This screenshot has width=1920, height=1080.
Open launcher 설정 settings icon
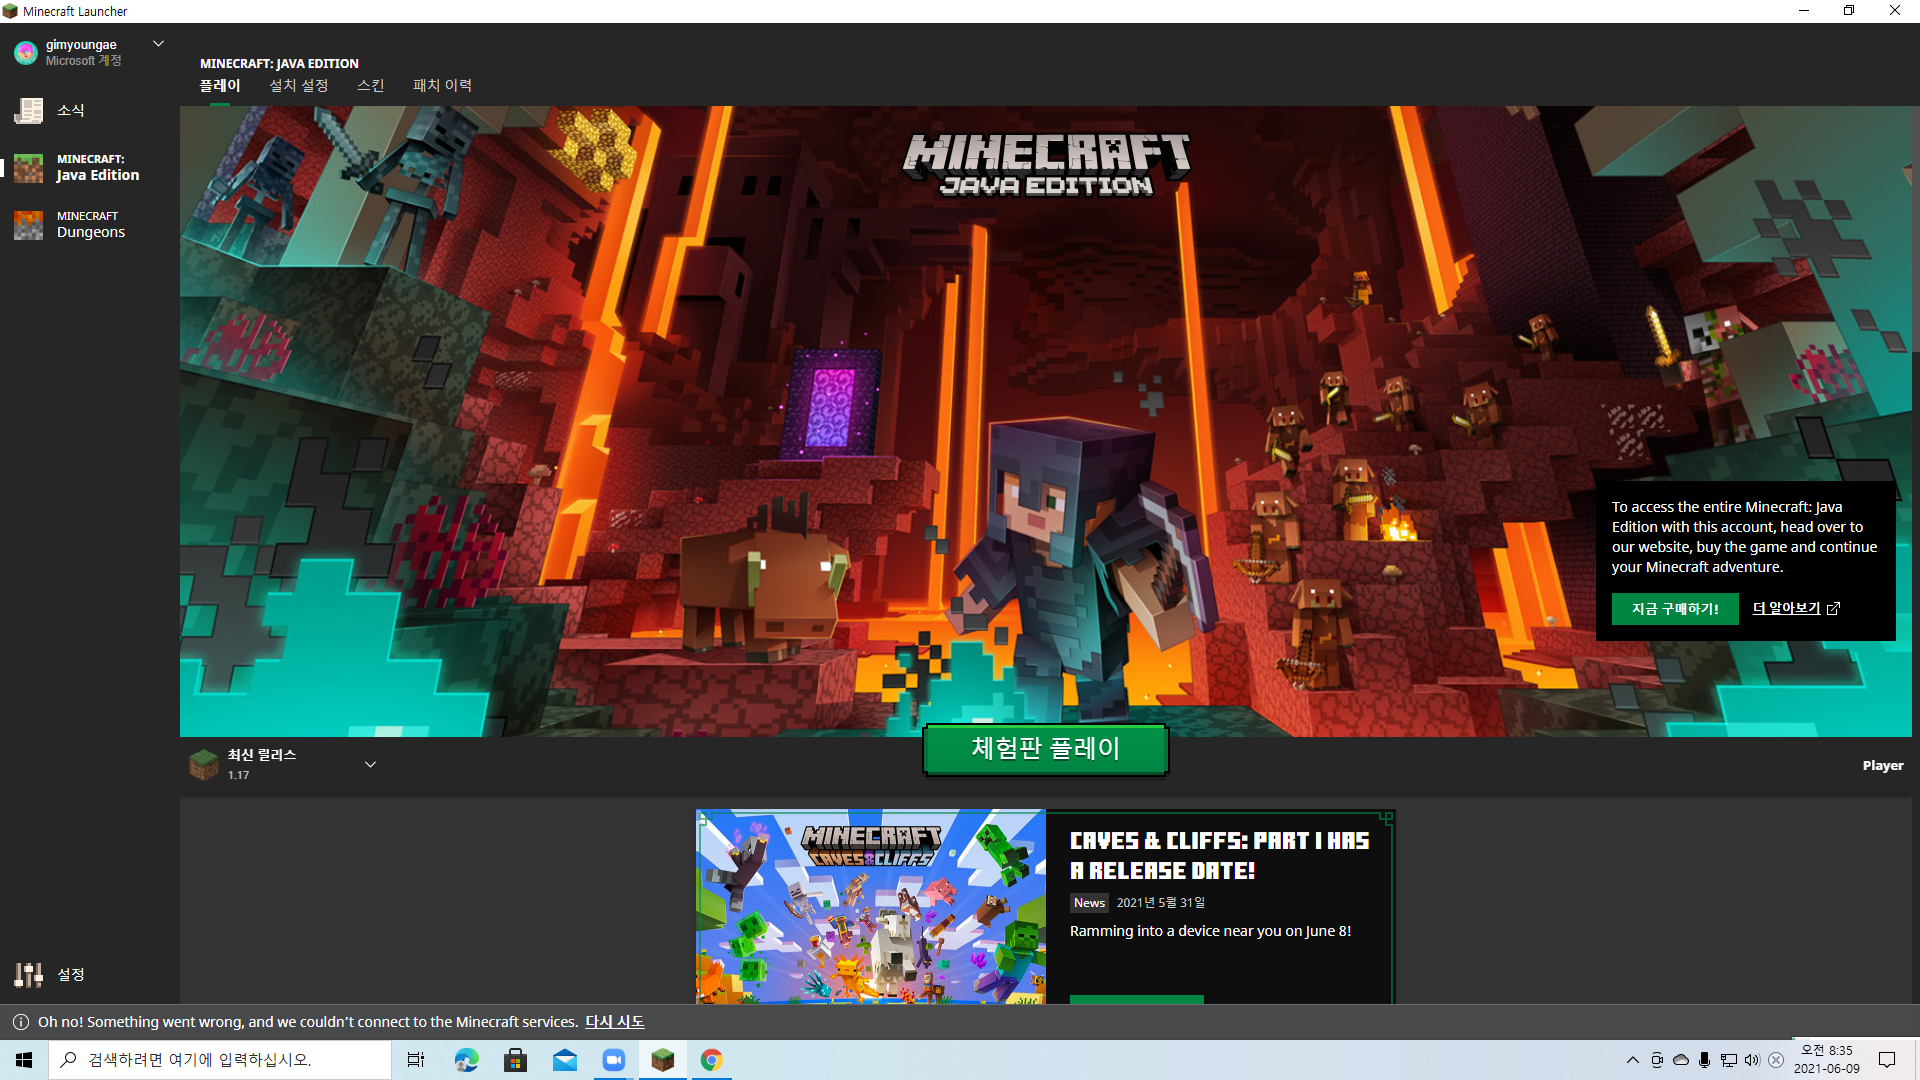click(x=28, y=974)
